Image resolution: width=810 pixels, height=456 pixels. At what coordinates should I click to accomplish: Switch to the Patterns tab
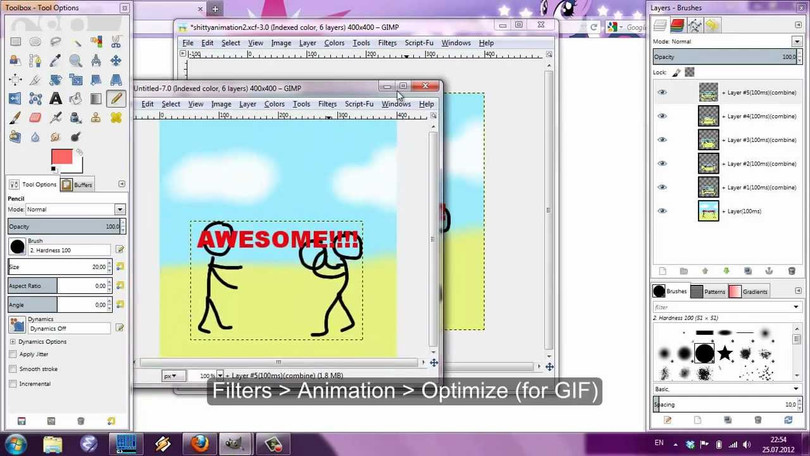[712, 291]
